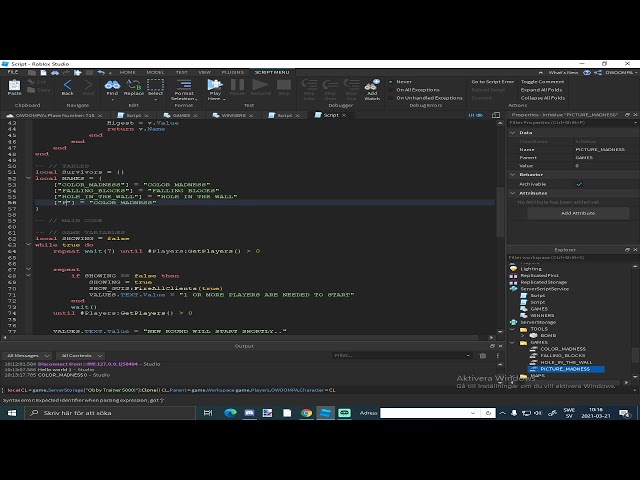Switch to the VIEW ribbon tab
Screen dimensions: 640x480
204,72
